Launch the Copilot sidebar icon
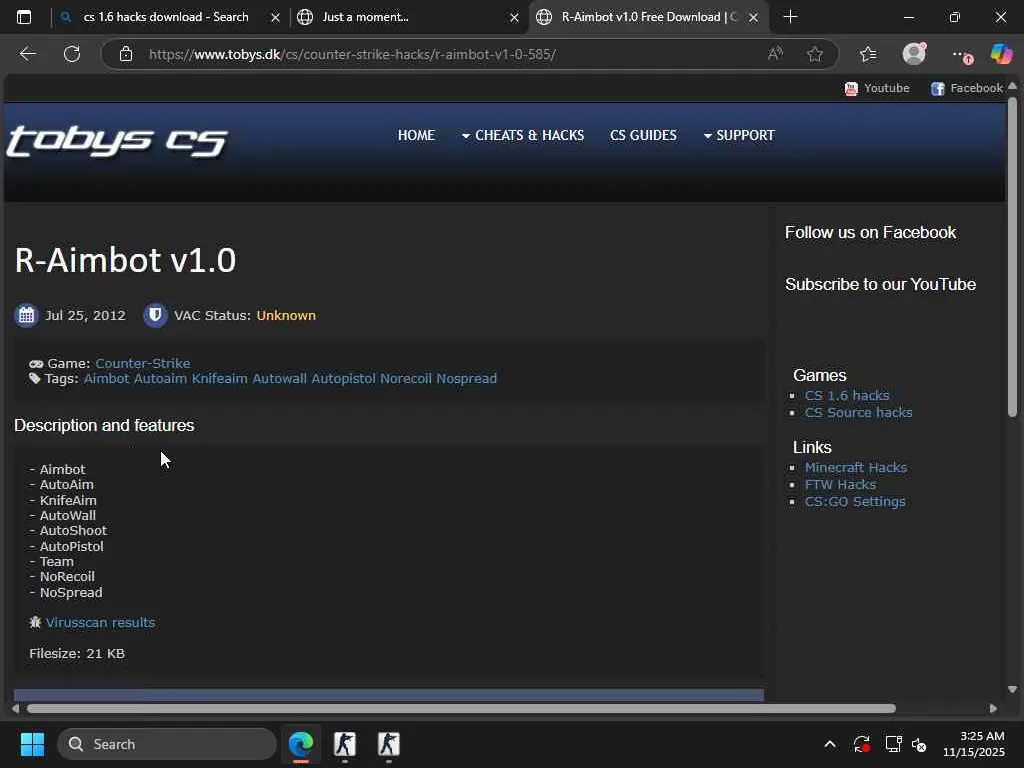 [x=1000, y=54]
